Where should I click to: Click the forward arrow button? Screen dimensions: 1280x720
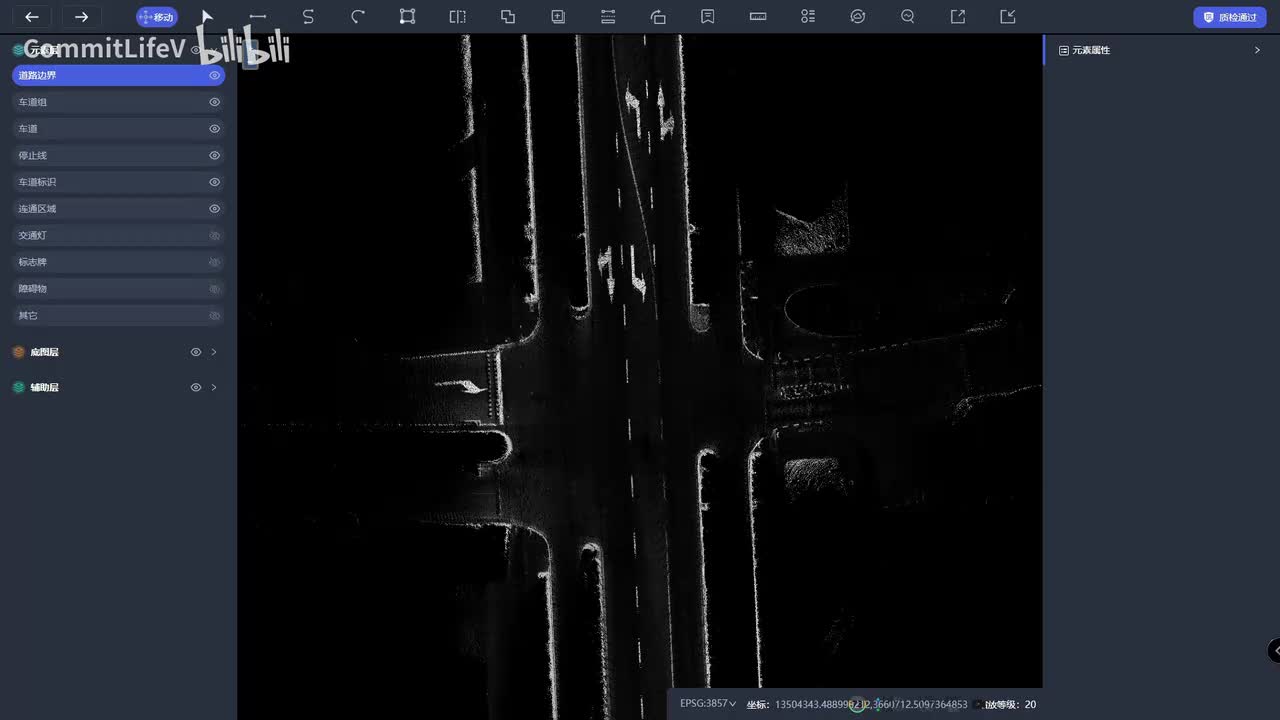[82, 17]
